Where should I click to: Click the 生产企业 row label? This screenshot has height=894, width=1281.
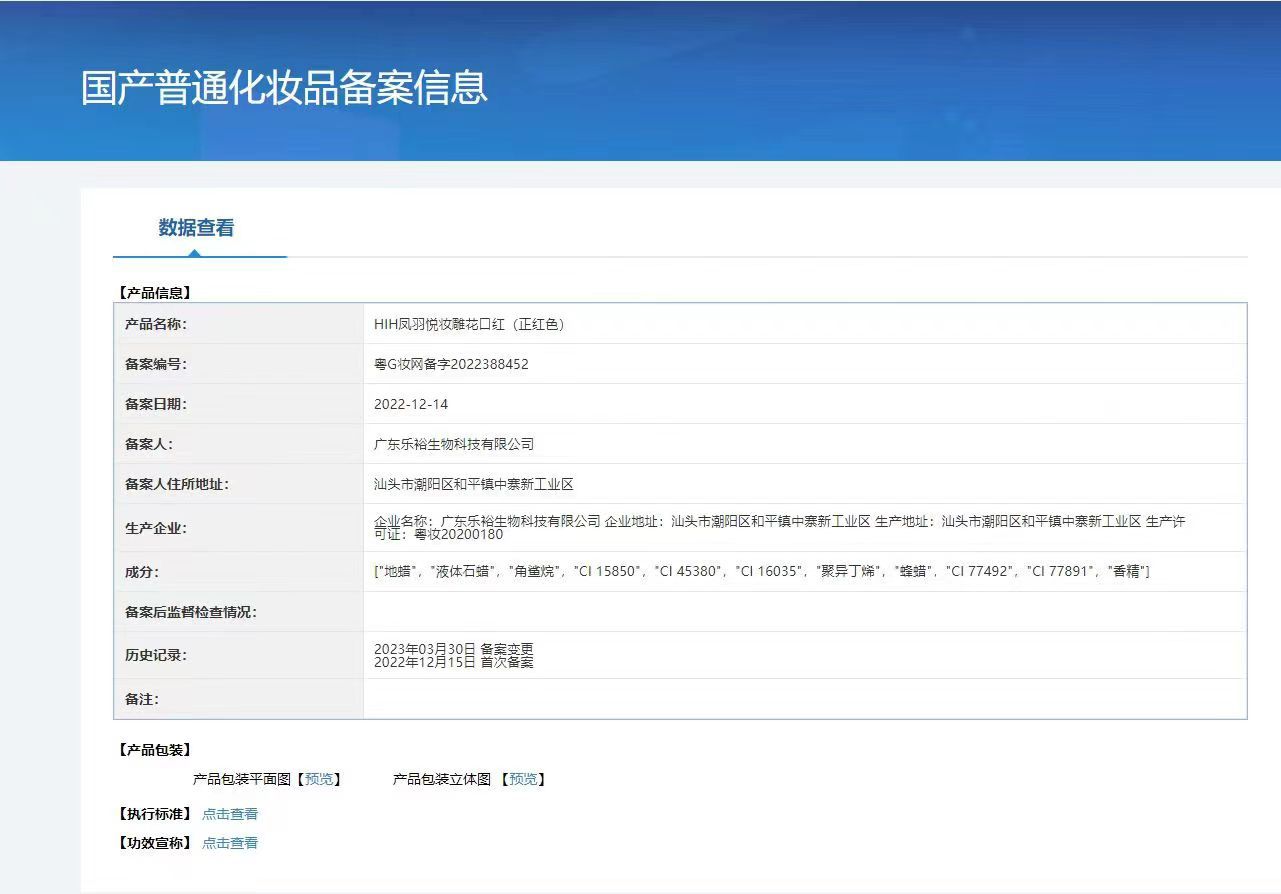point(156,528)
